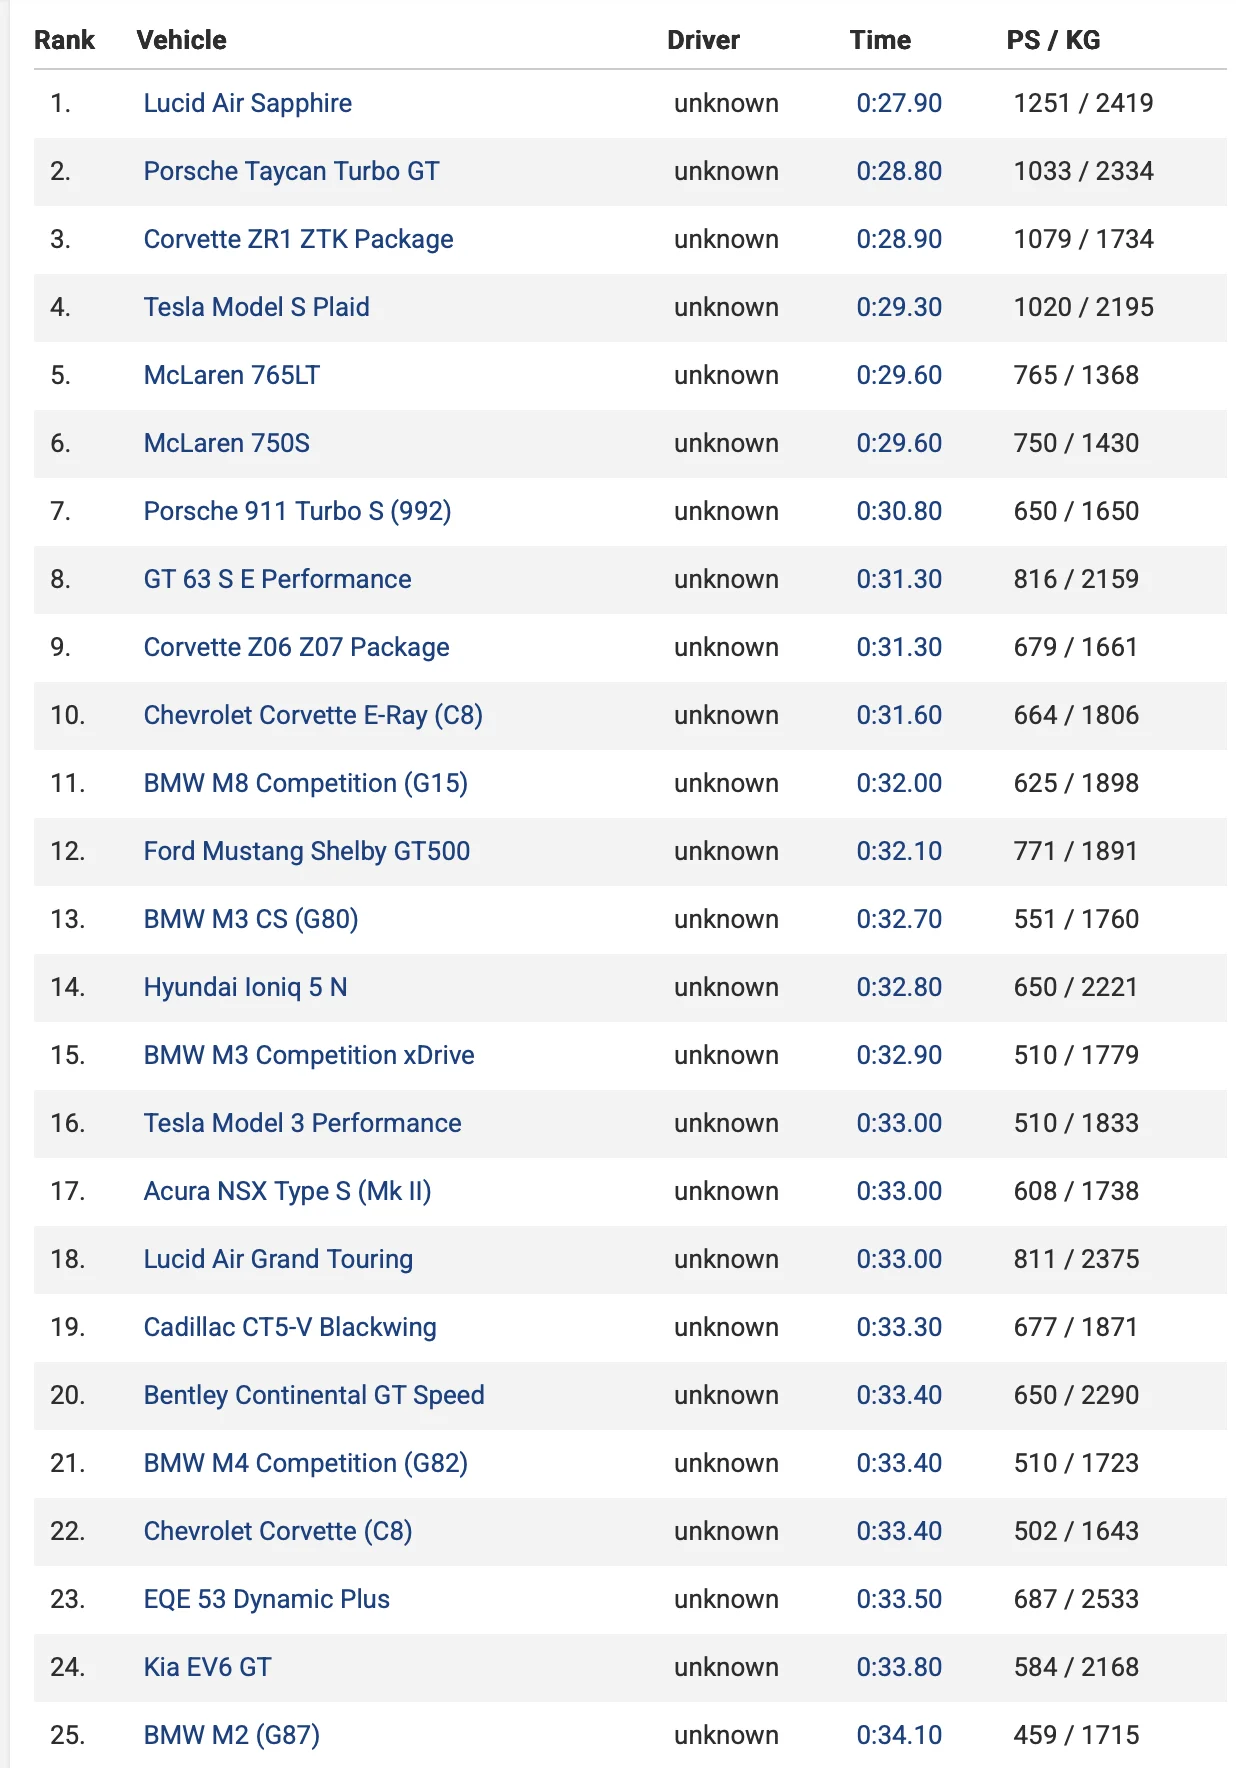Open the Tesla Model S Plaid link
Viewport: 1236px width, 1768px height.
point(256,307)
